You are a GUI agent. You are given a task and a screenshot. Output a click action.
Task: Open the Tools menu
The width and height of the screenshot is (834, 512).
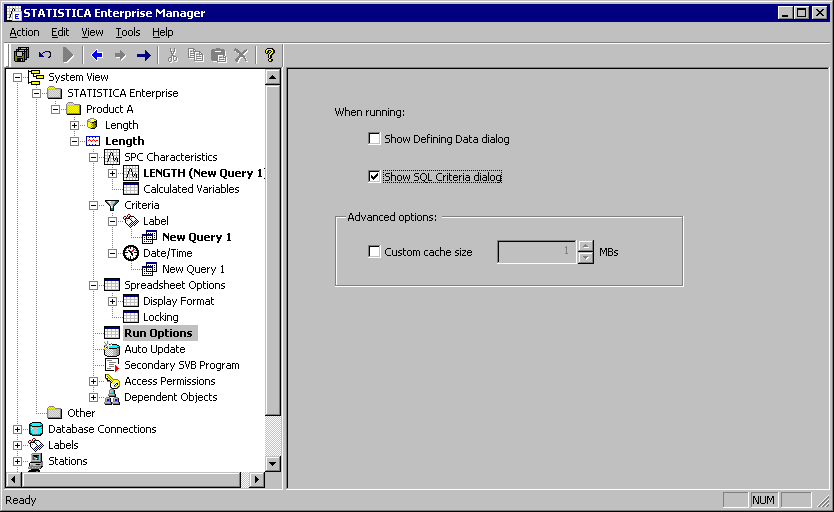127,32
